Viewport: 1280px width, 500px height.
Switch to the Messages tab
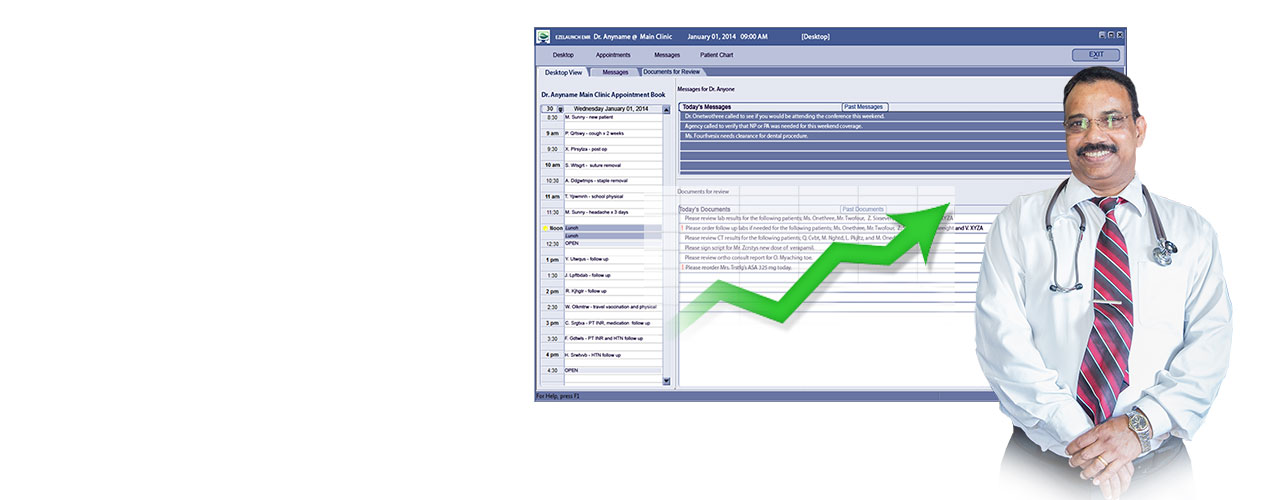615,73
